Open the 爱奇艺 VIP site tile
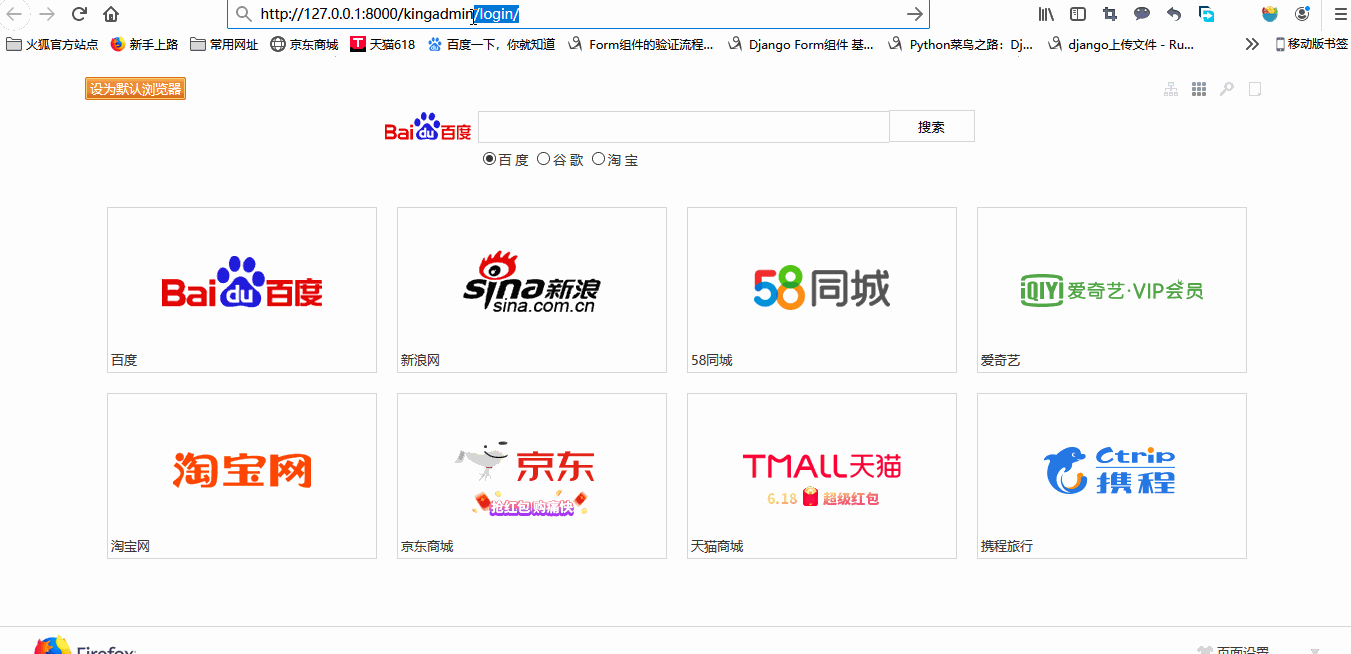This screenshot has width=1351, height=654. 1112,290
